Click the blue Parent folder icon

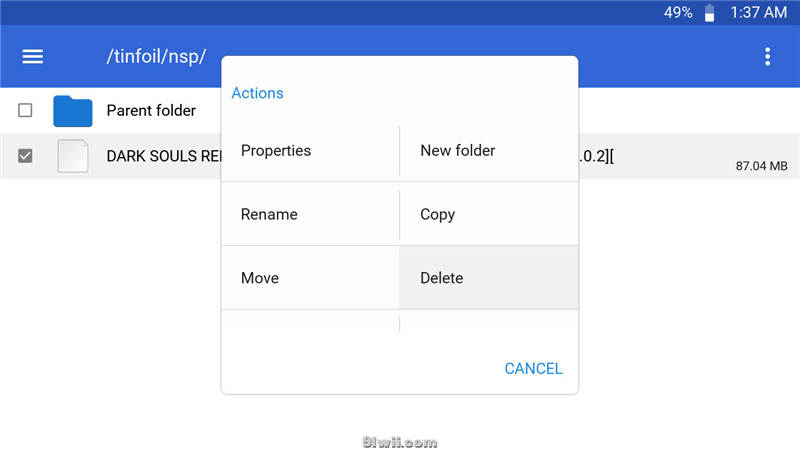pos(72,111)
